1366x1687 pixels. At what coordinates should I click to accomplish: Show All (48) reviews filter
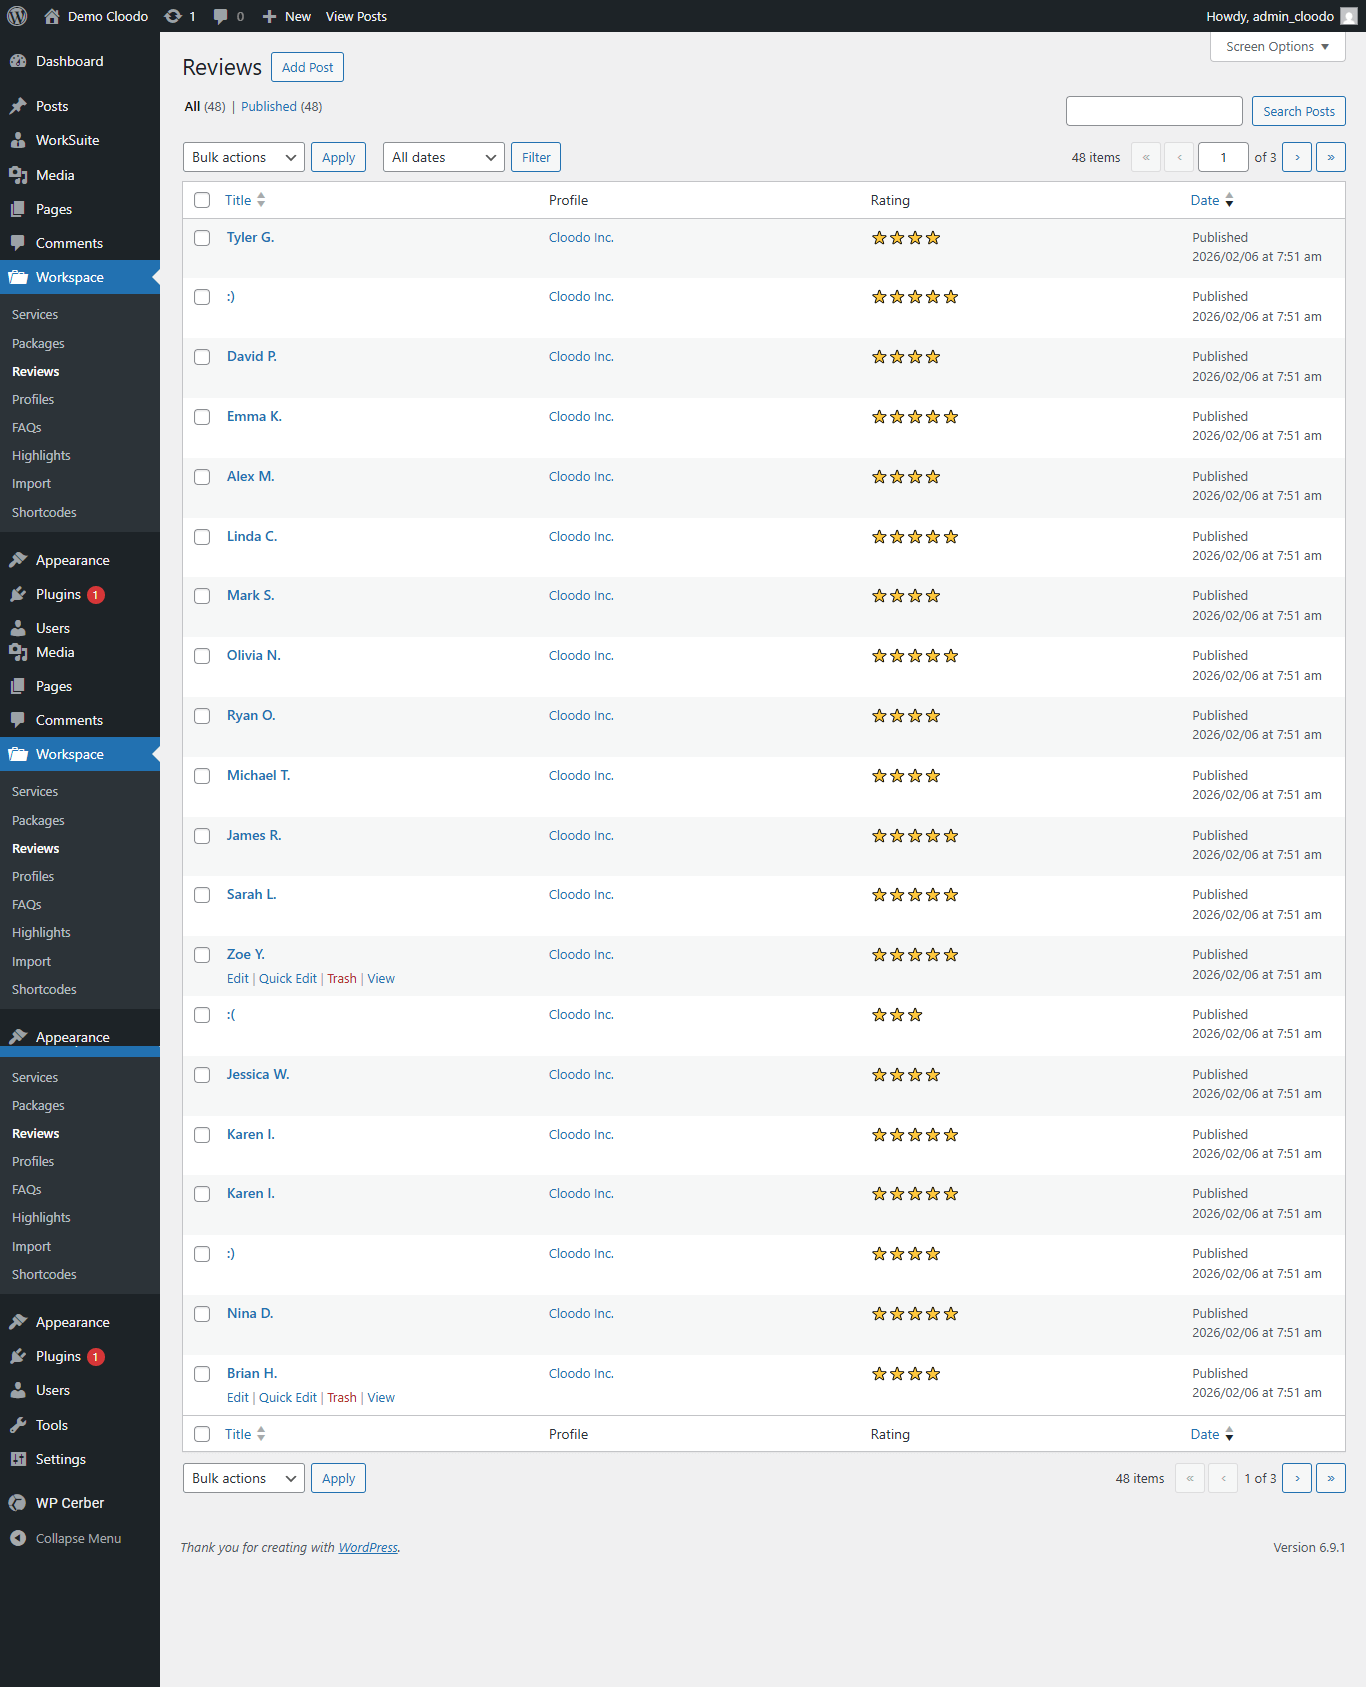[205, 107]
